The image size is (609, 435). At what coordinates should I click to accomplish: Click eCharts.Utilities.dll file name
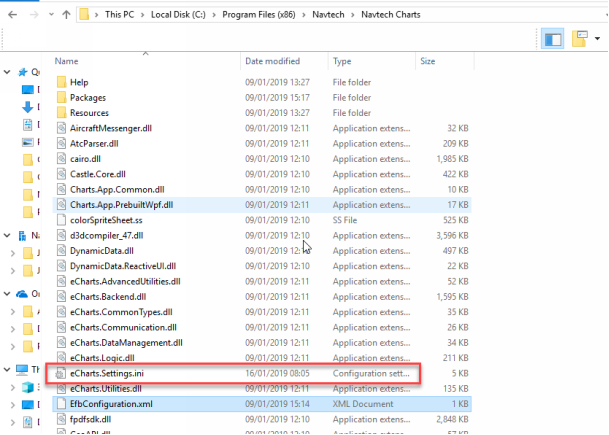[106, 388]
